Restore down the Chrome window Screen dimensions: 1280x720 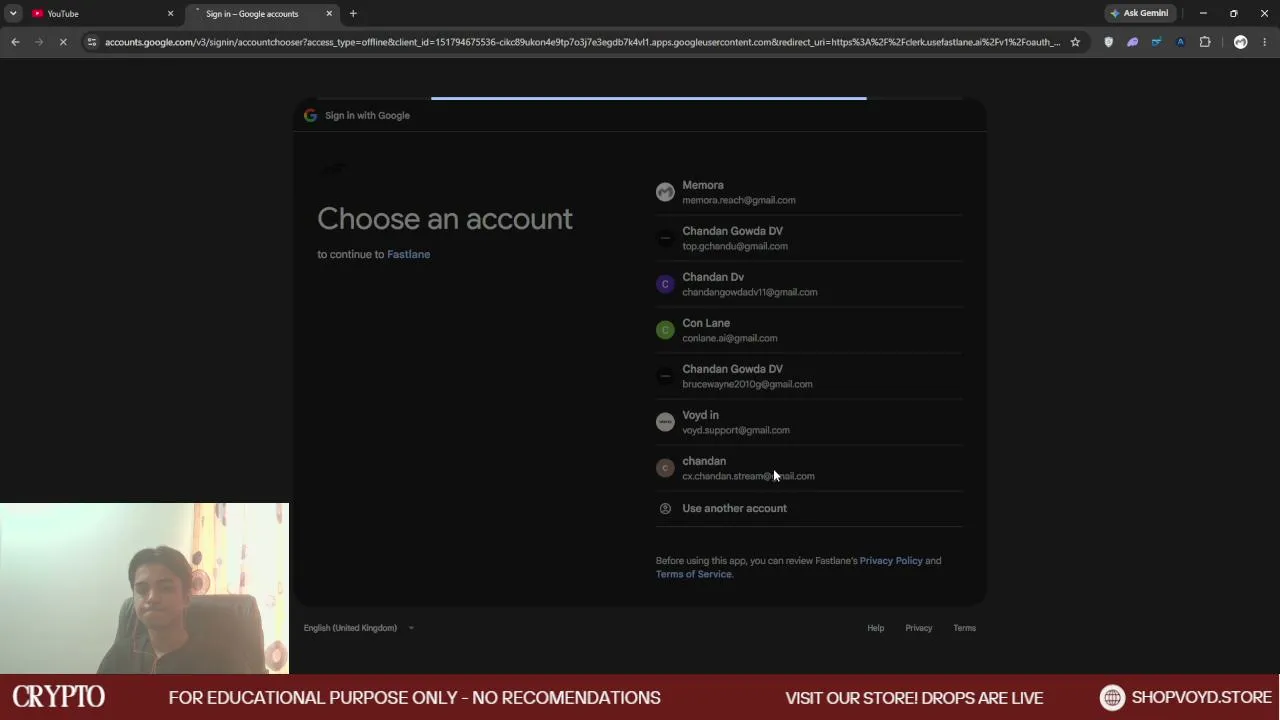click(x=1233, y=13)
